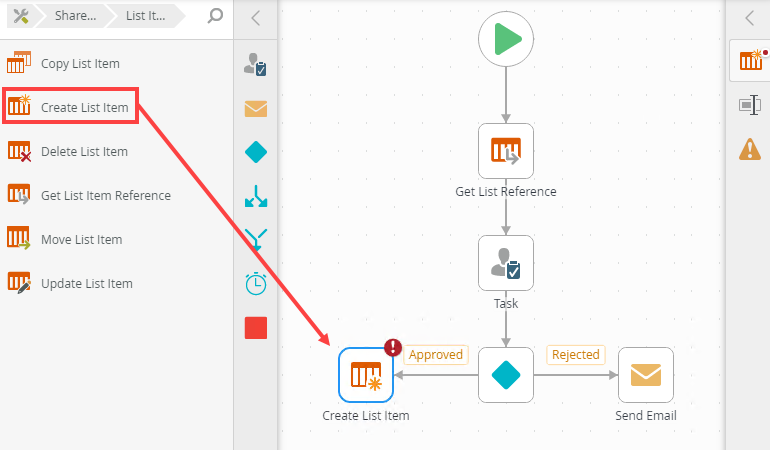
Task: Collapse the toolbox panel with left chevron
Action: tap(255, 19)
